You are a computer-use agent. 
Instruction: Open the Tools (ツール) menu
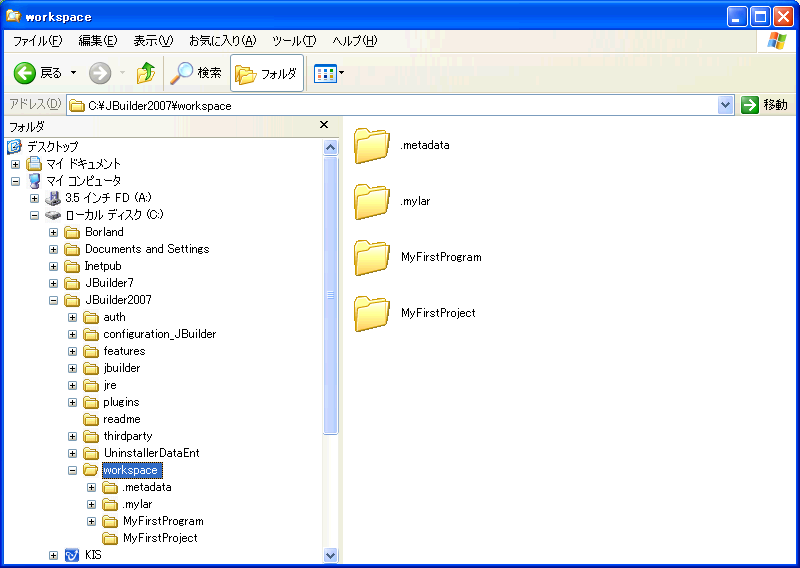click(293, 41)
